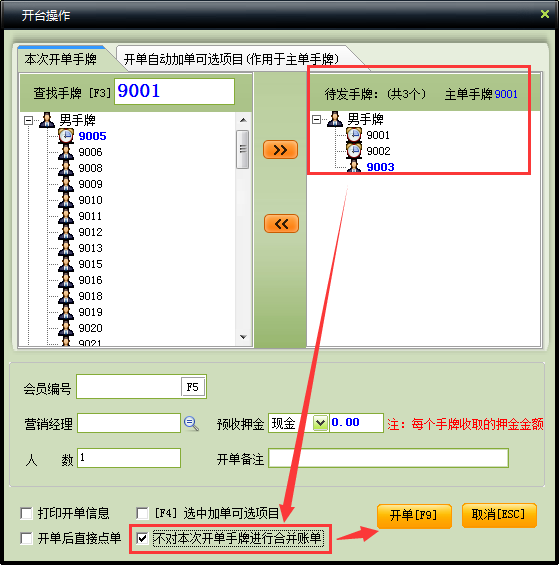559x565 pixels.
Task: Click the 开单备注 remark input field
Action: [x=389, y=458]
